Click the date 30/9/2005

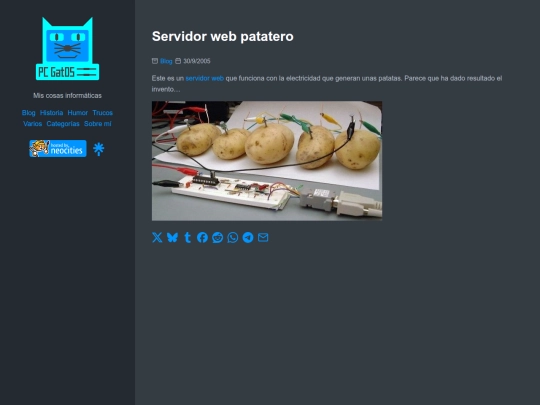(x=197, y=61)
